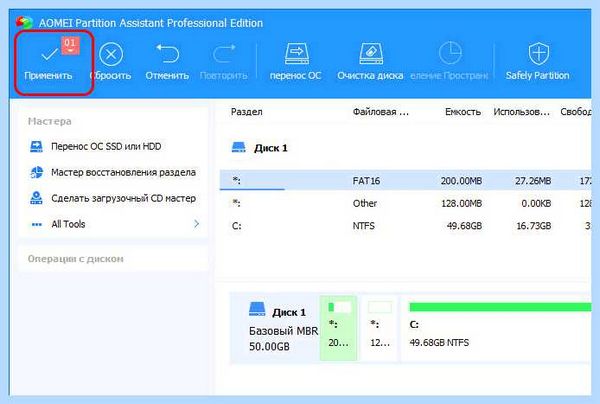Select the C: 49.68GB NTFS block in disk map
600x404 pixels.
pos(497,328)
